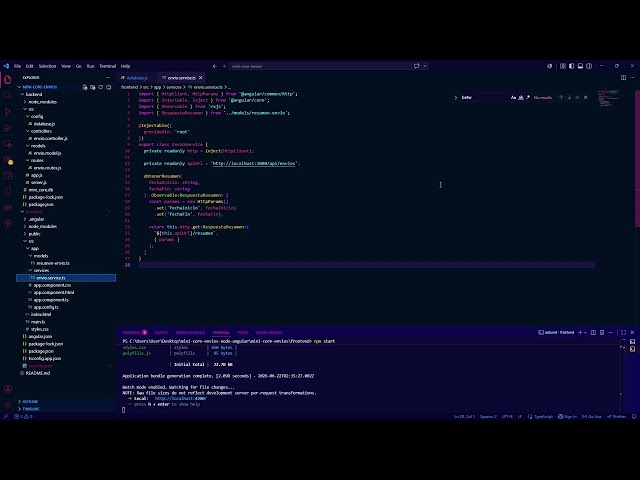Image resolution: width=640 pixels, height=480 pixels.
Task: Close the envio.service.ts editor tab
Action: [x=200, y=78]
